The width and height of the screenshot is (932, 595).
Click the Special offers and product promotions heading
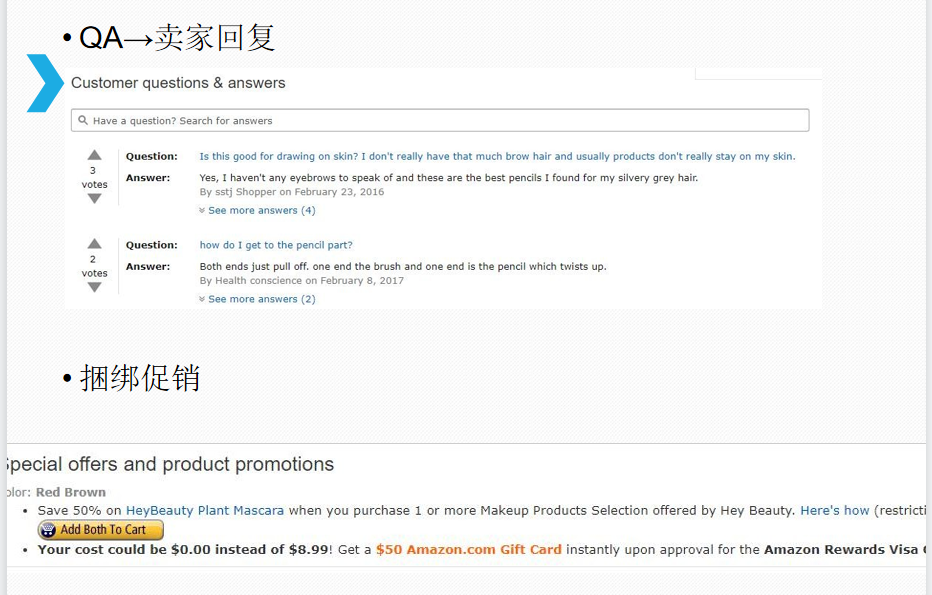pyautogui.click(x=170, y=464)
